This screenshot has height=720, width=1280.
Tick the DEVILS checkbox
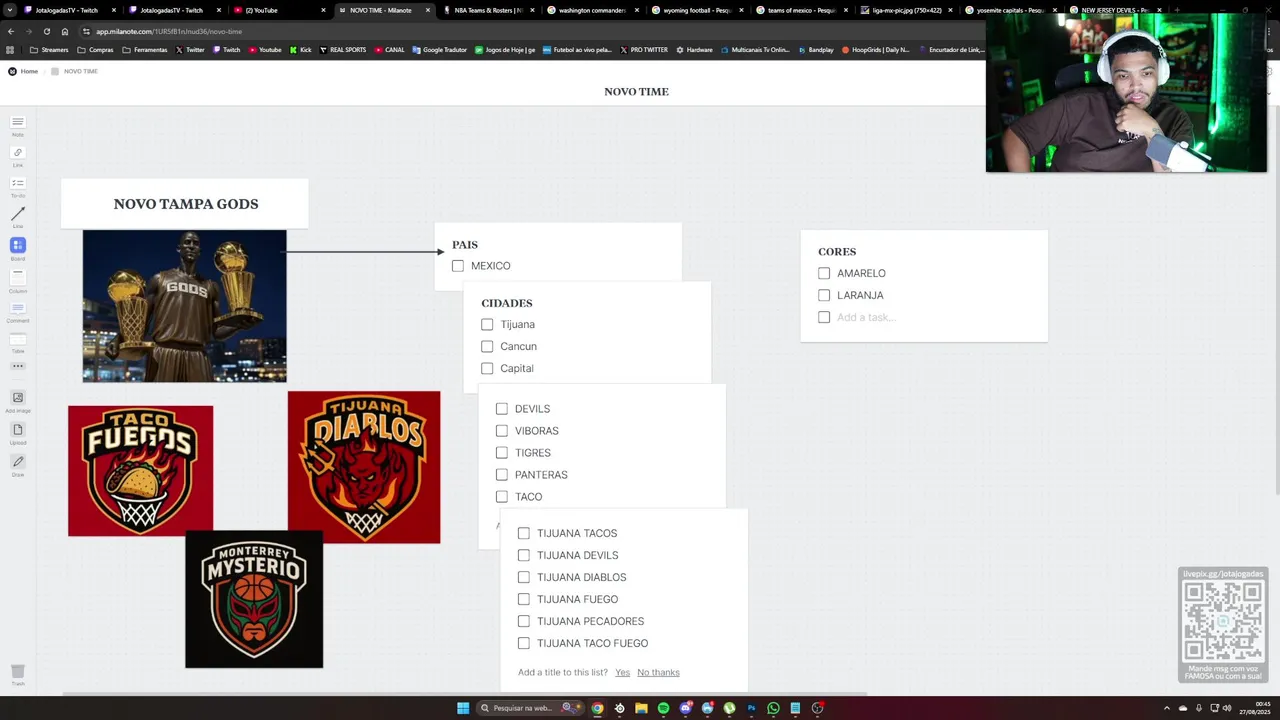point(502,409)
